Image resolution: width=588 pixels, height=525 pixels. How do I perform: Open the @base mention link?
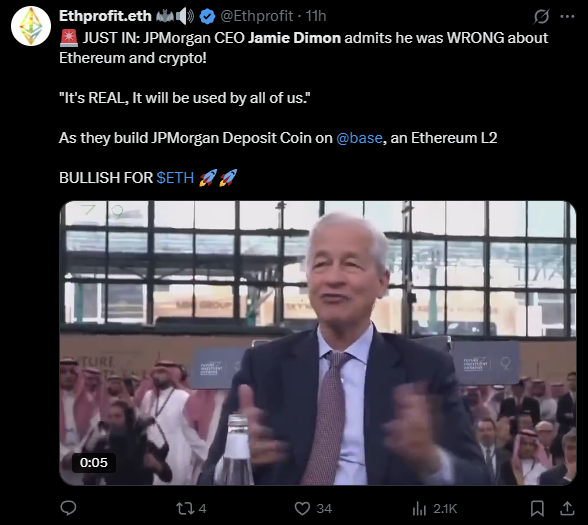(x=359, y=138)
